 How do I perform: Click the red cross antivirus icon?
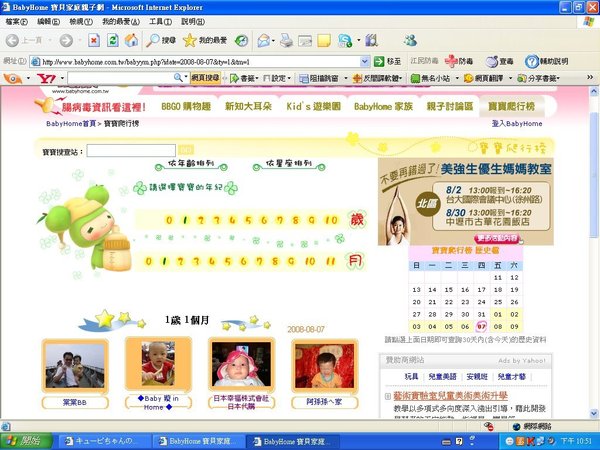click(451, 61)
